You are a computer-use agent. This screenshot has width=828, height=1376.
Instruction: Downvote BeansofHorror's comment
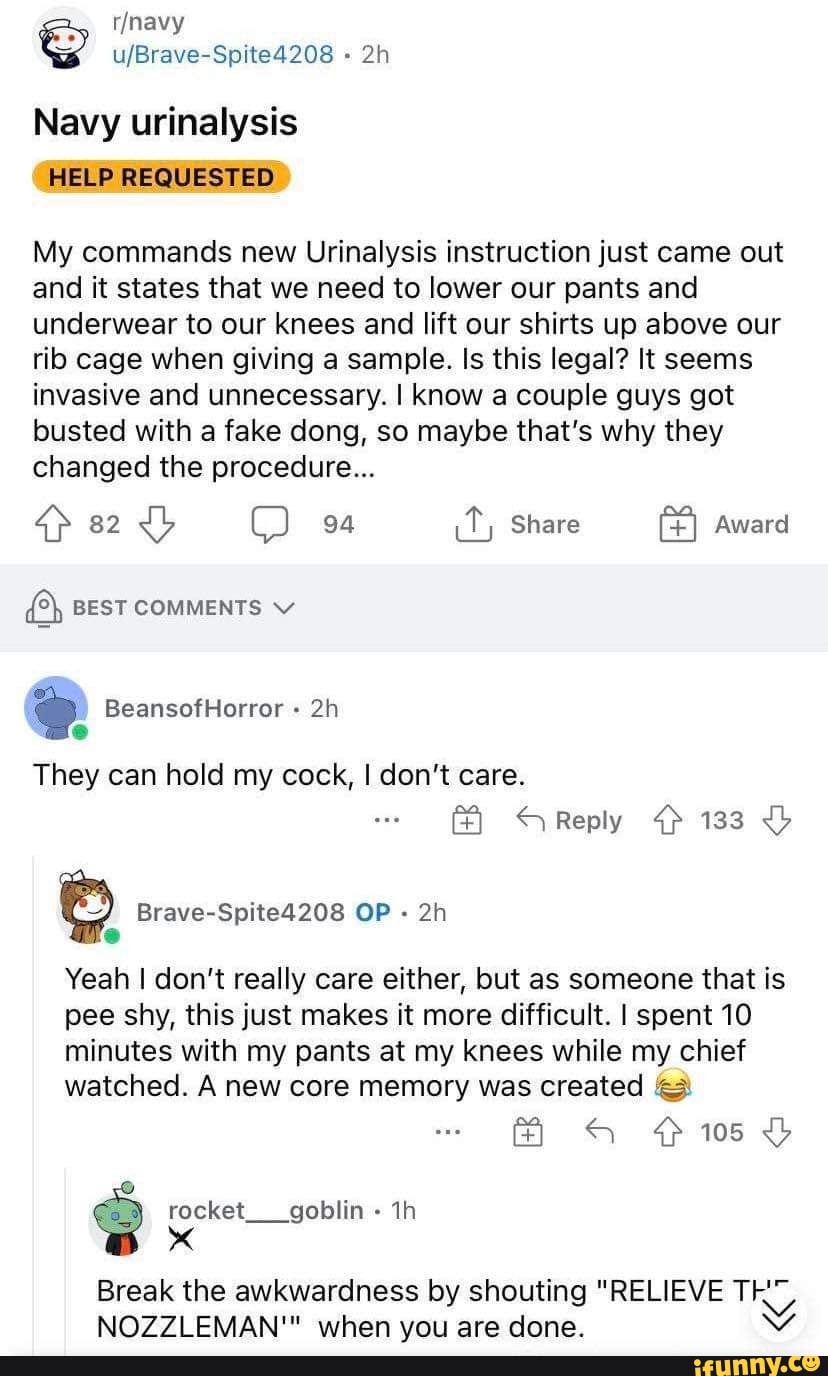pyautogui.click(x=776, y=820)
